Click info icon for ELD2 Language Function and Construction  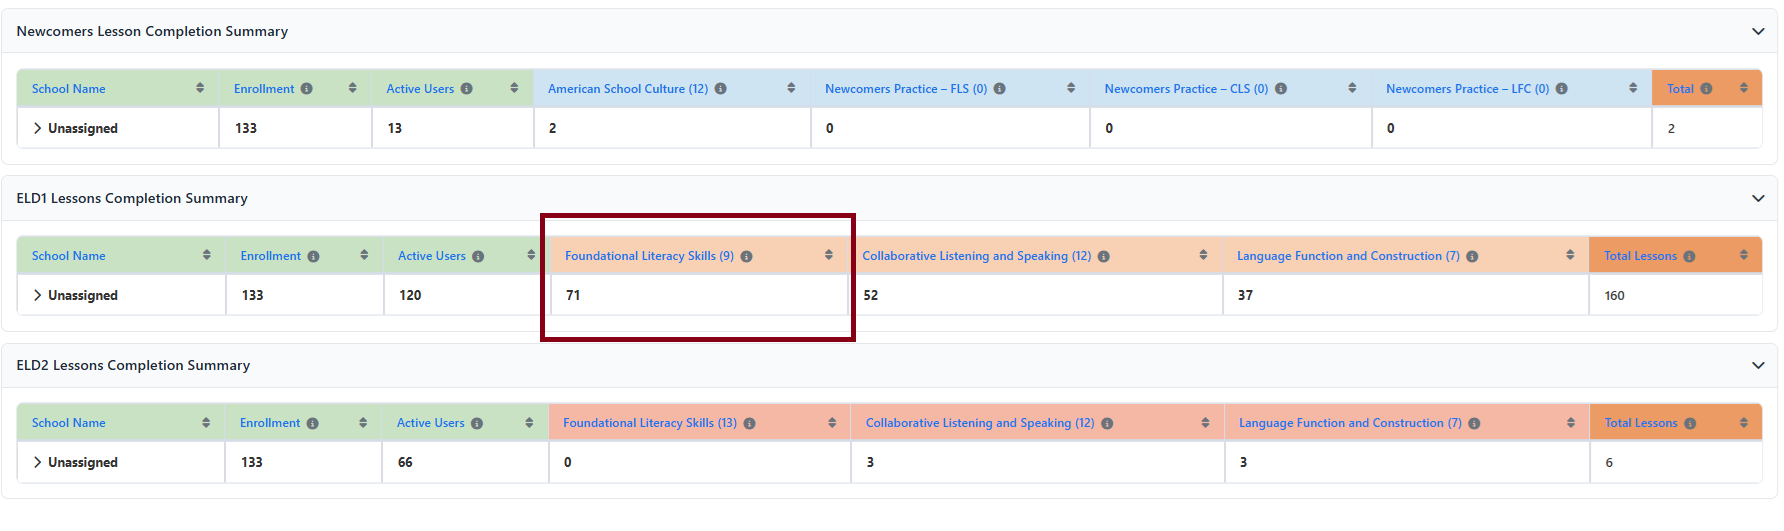(1474, 424)
